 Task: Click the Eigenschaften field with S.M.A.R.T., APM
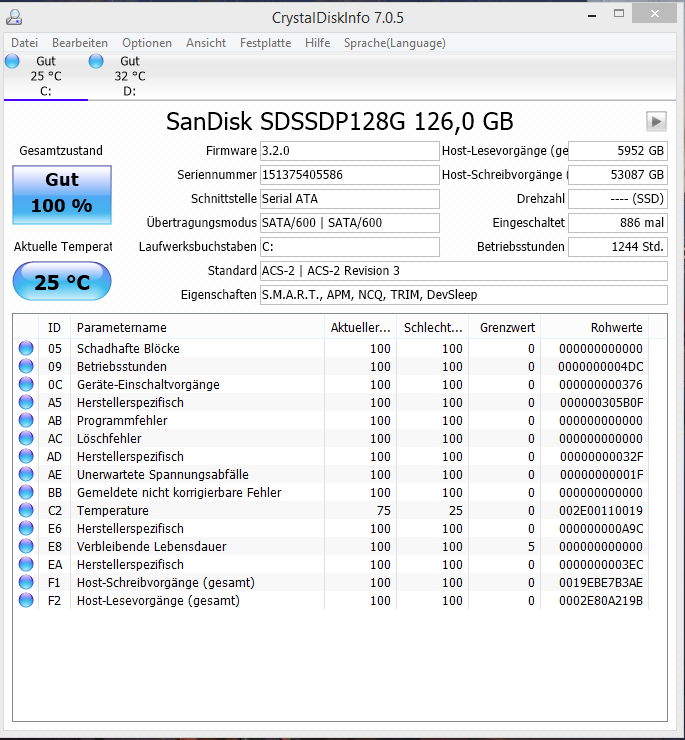(x=464, y=295)
